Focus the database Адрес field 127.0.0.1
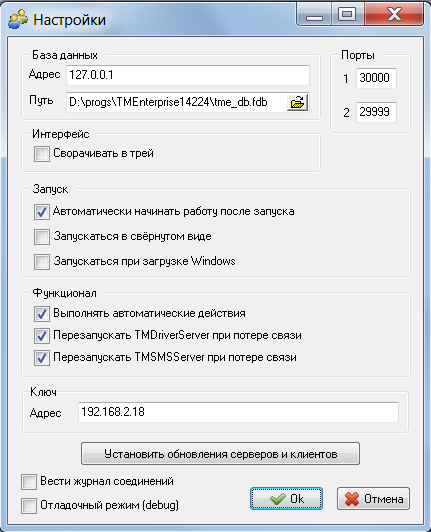Screen dimensions: 431x532 pyautogui.click(x=188, y=75)
